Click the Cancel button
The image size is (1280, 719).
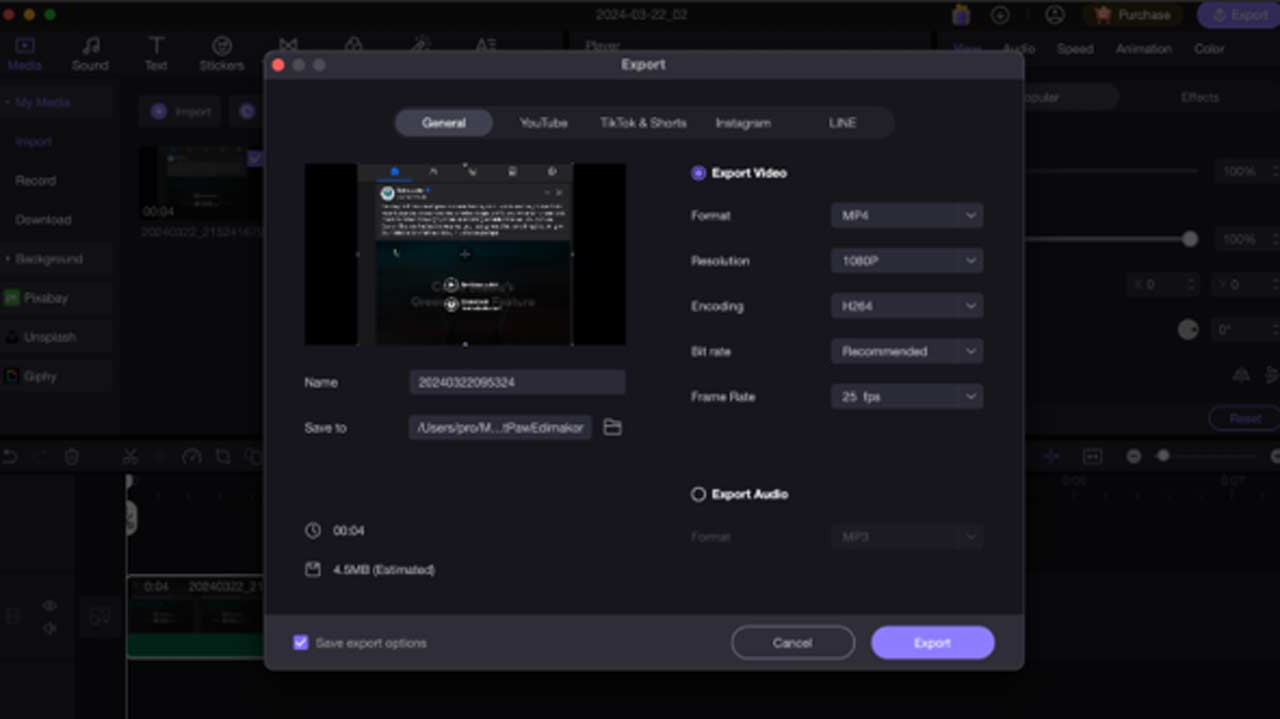tap(792, 643)
